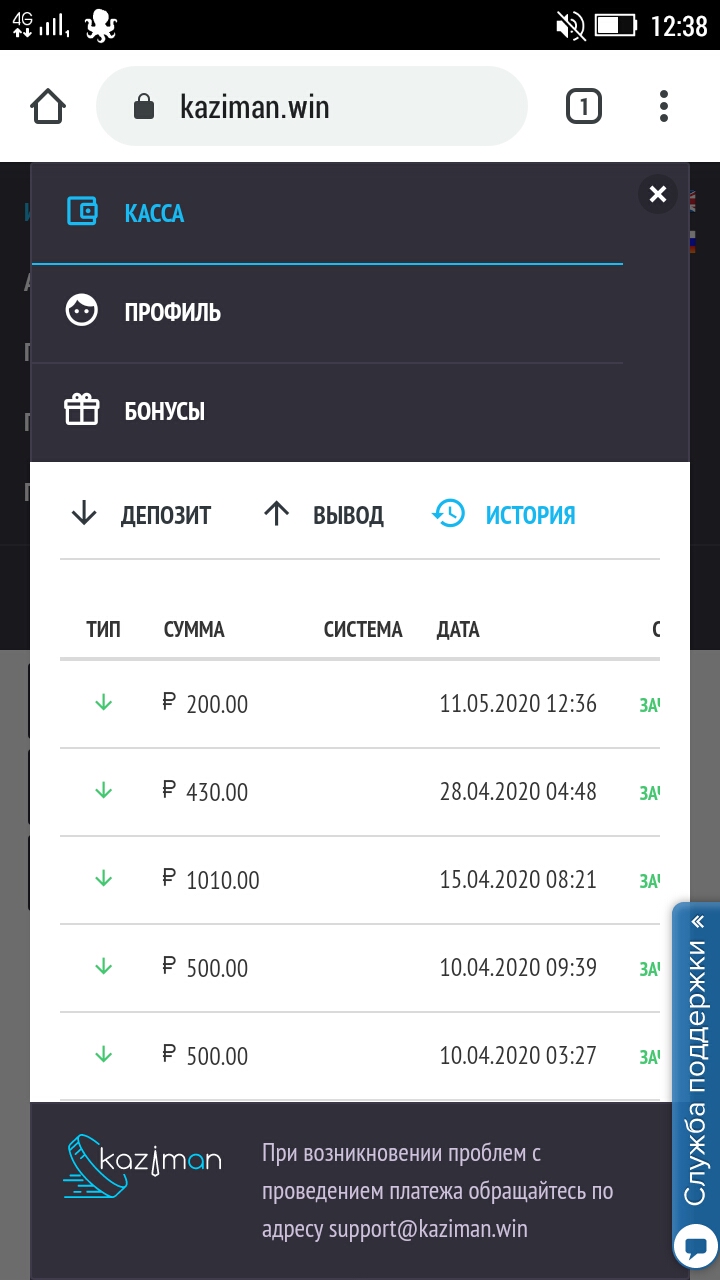Open the browser three-dot menu
Image resolution: width=720 pixels, height=1280 pixels.
[664, 106]
